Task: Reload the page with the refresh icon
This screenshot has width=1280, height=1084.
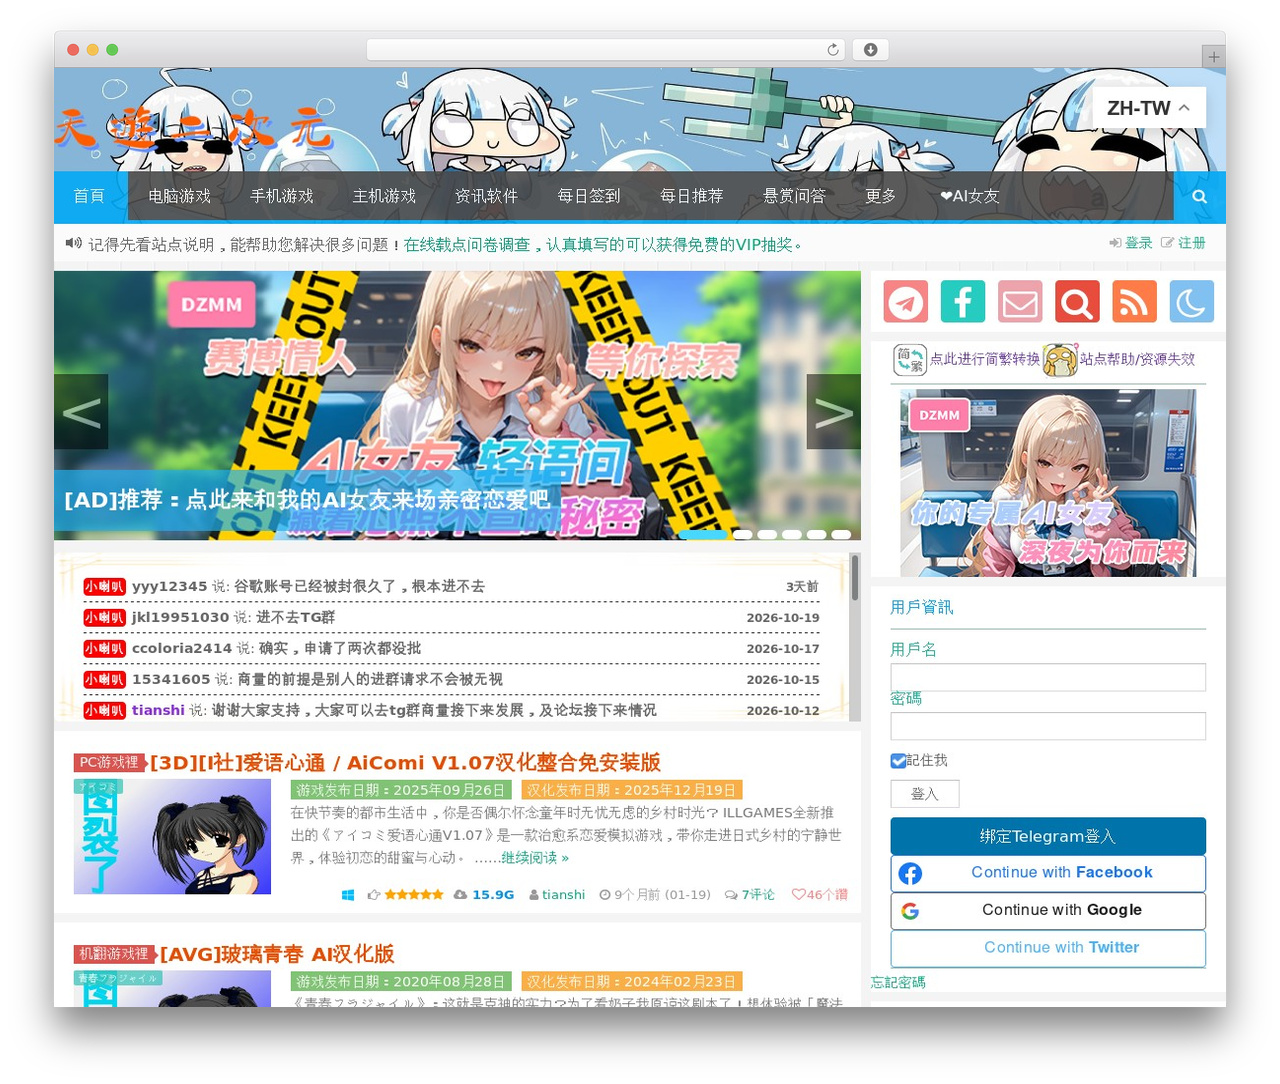Action: point(832,50)
